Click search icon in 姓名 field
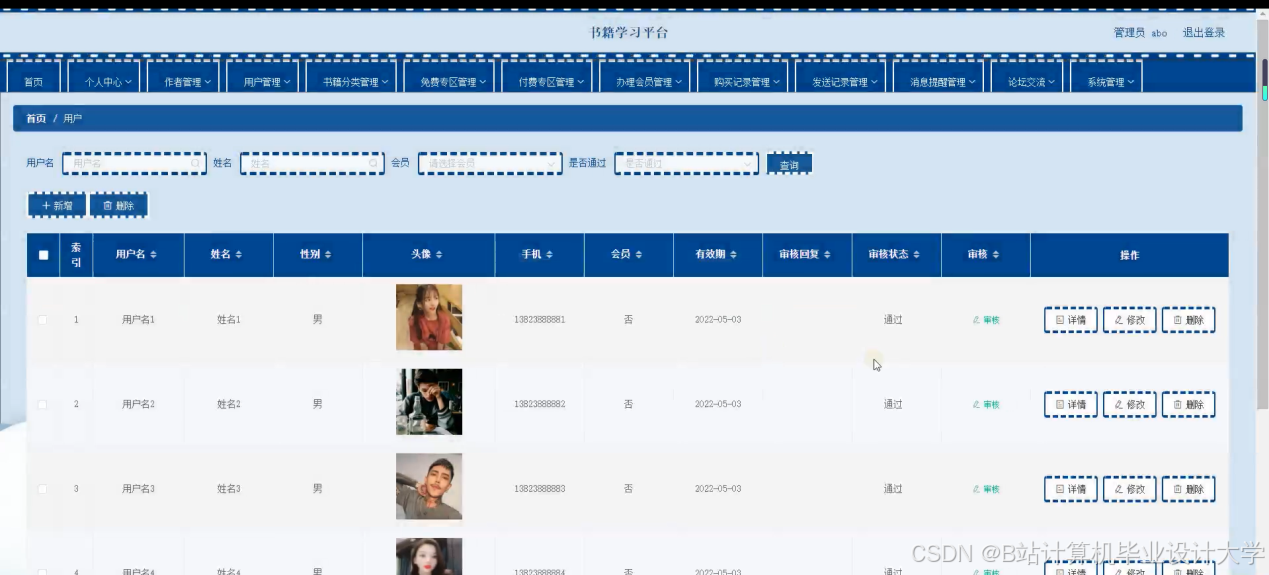Image resolution: width=1269 pixels, height=575 pixels. pos(374,163)
